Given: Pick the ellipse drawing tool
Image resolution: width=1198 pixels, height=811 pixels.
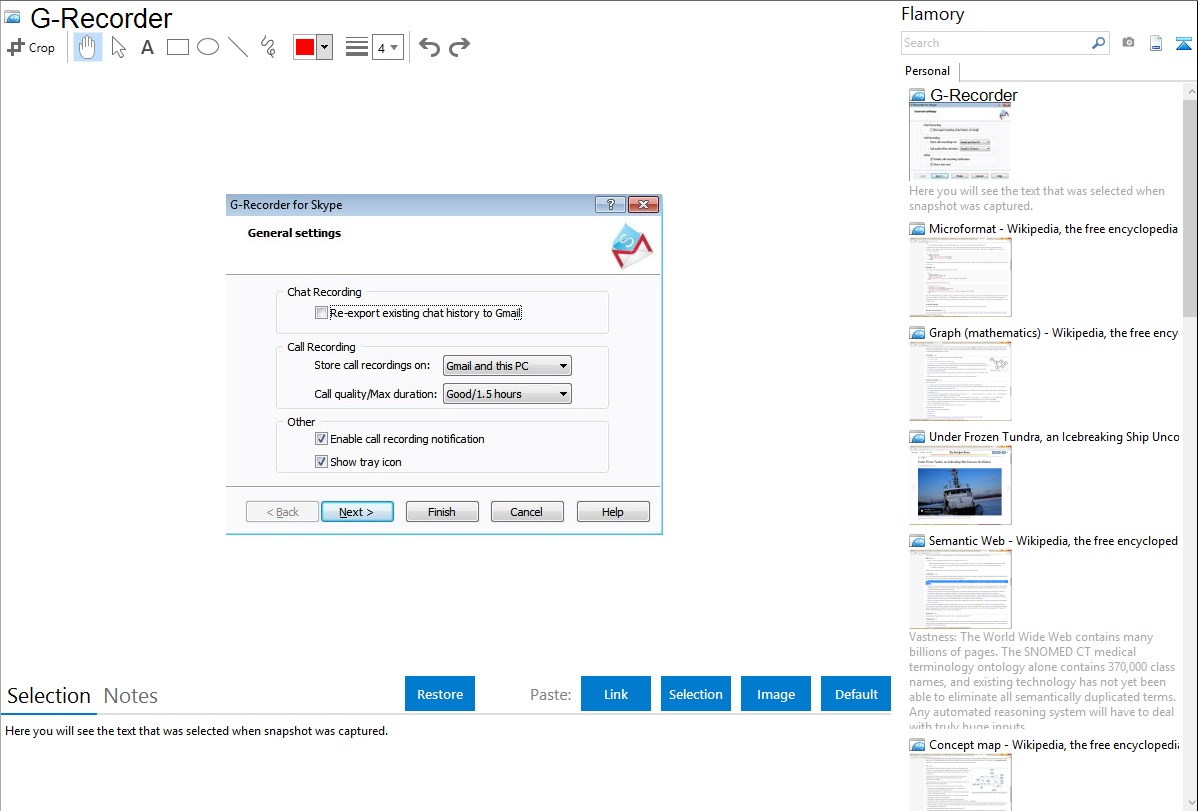Looking at the screenshot, I should (208, 47).
